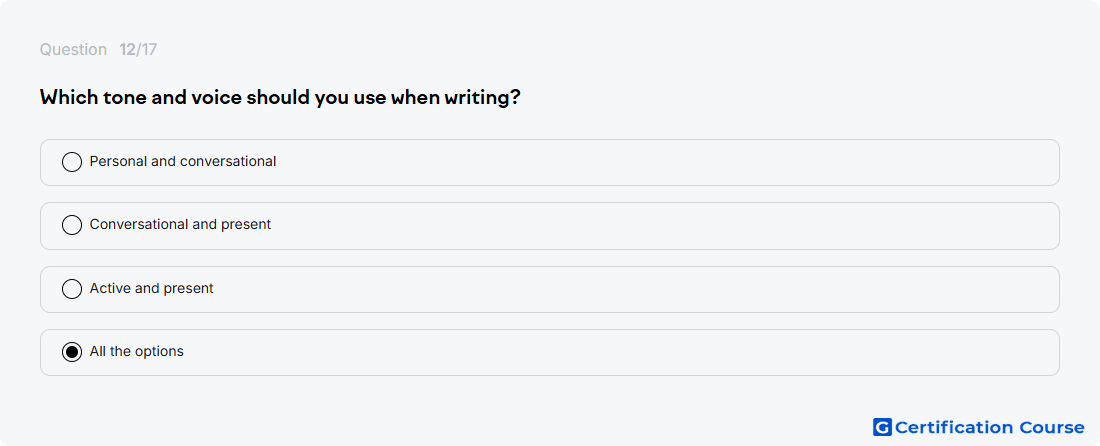The image size is (1100, 446).
Task: Click the current question number 12
Action: pyautogui.click(x=127, y=50)
